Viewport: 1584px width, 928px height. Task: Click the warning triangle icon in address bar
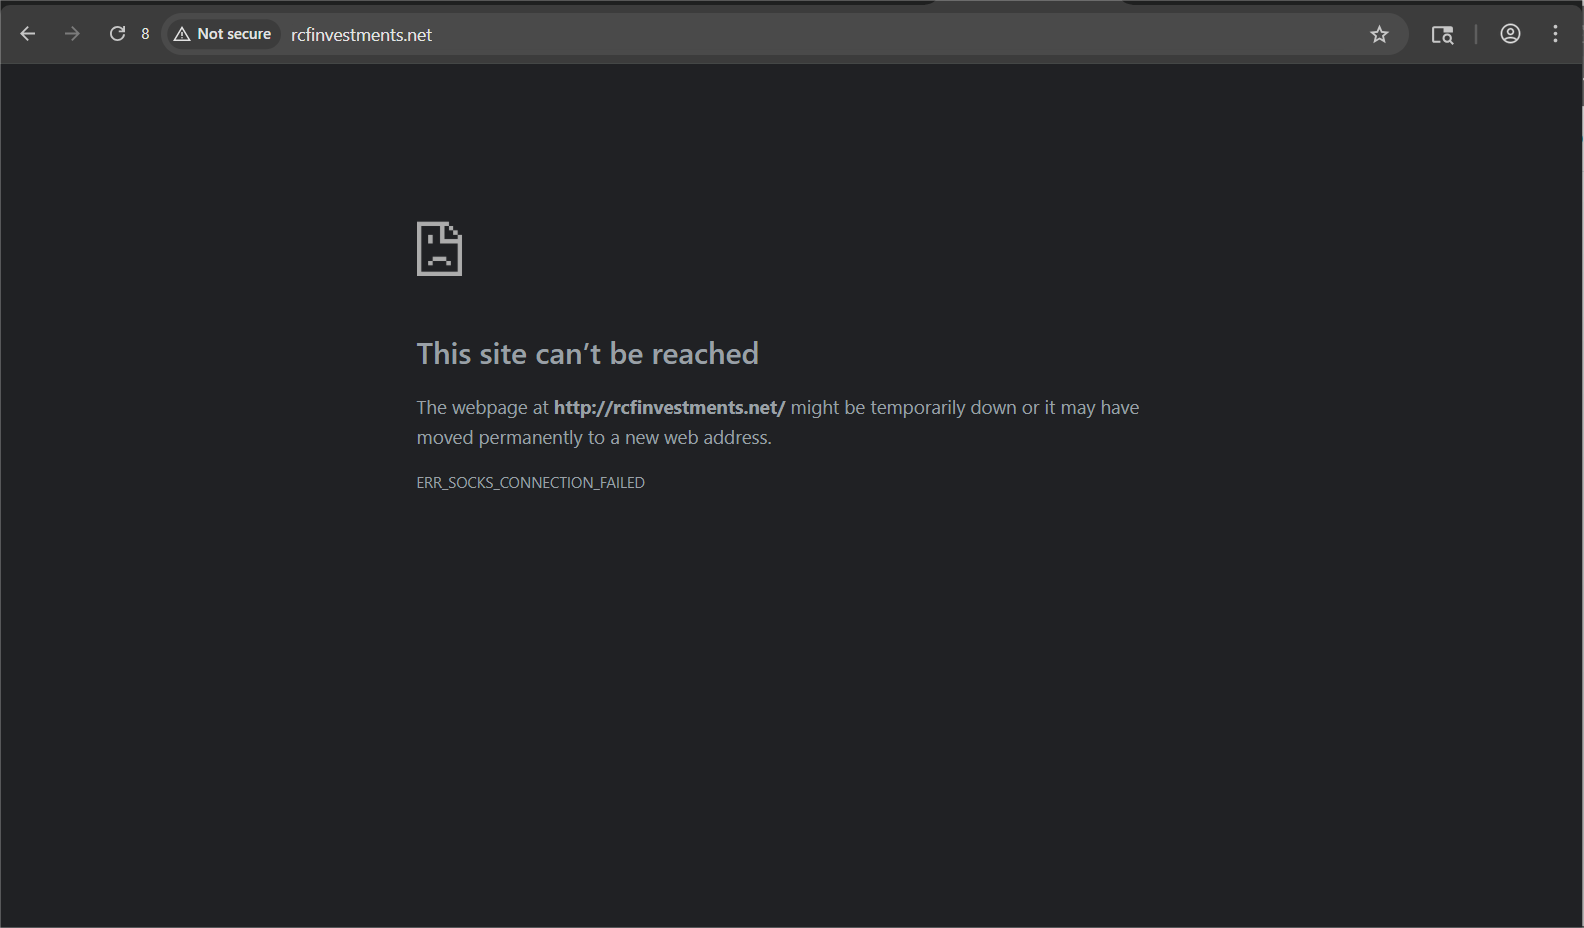tap(182, 35)
